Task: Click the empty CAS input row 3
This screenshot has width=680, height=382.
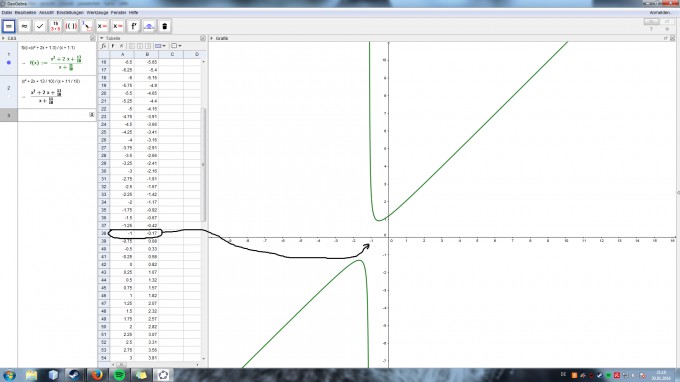Action: (x=57, y=115)
